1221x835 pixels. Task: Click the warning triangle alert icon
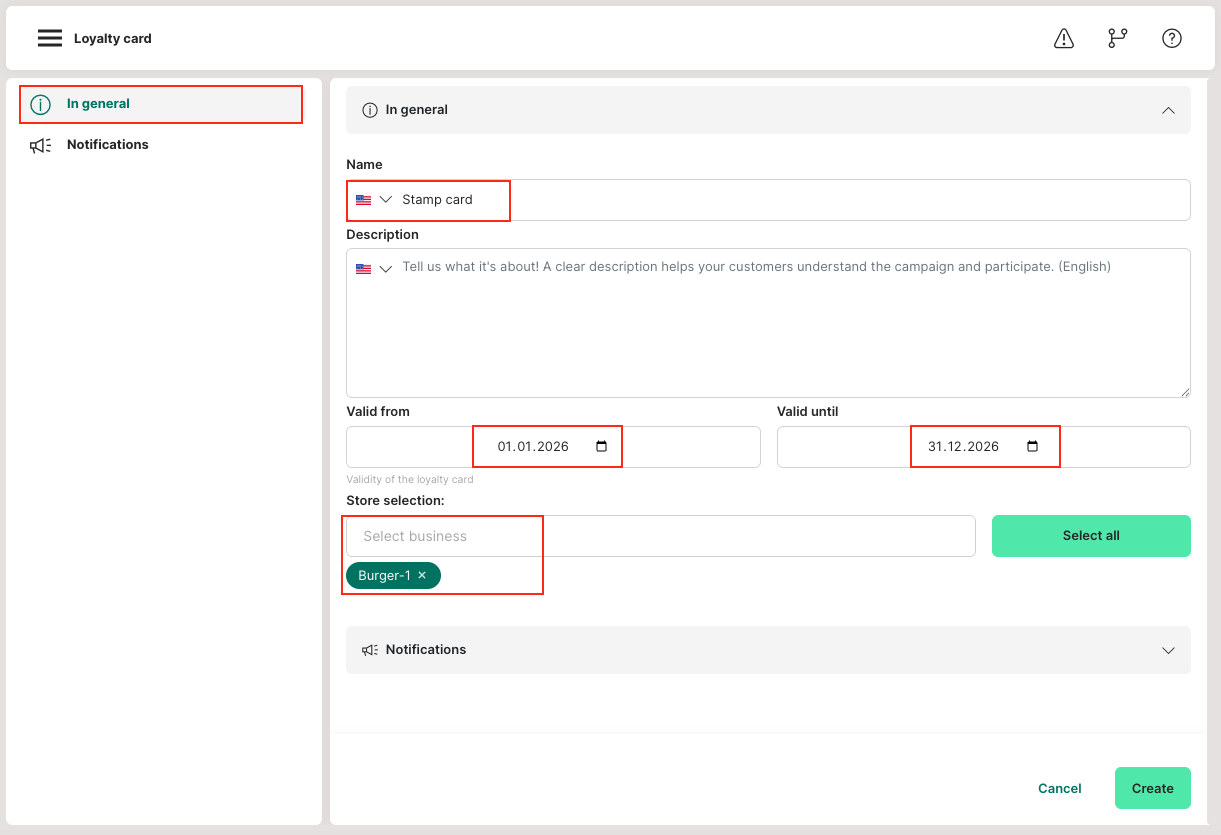coord(1064,38)
